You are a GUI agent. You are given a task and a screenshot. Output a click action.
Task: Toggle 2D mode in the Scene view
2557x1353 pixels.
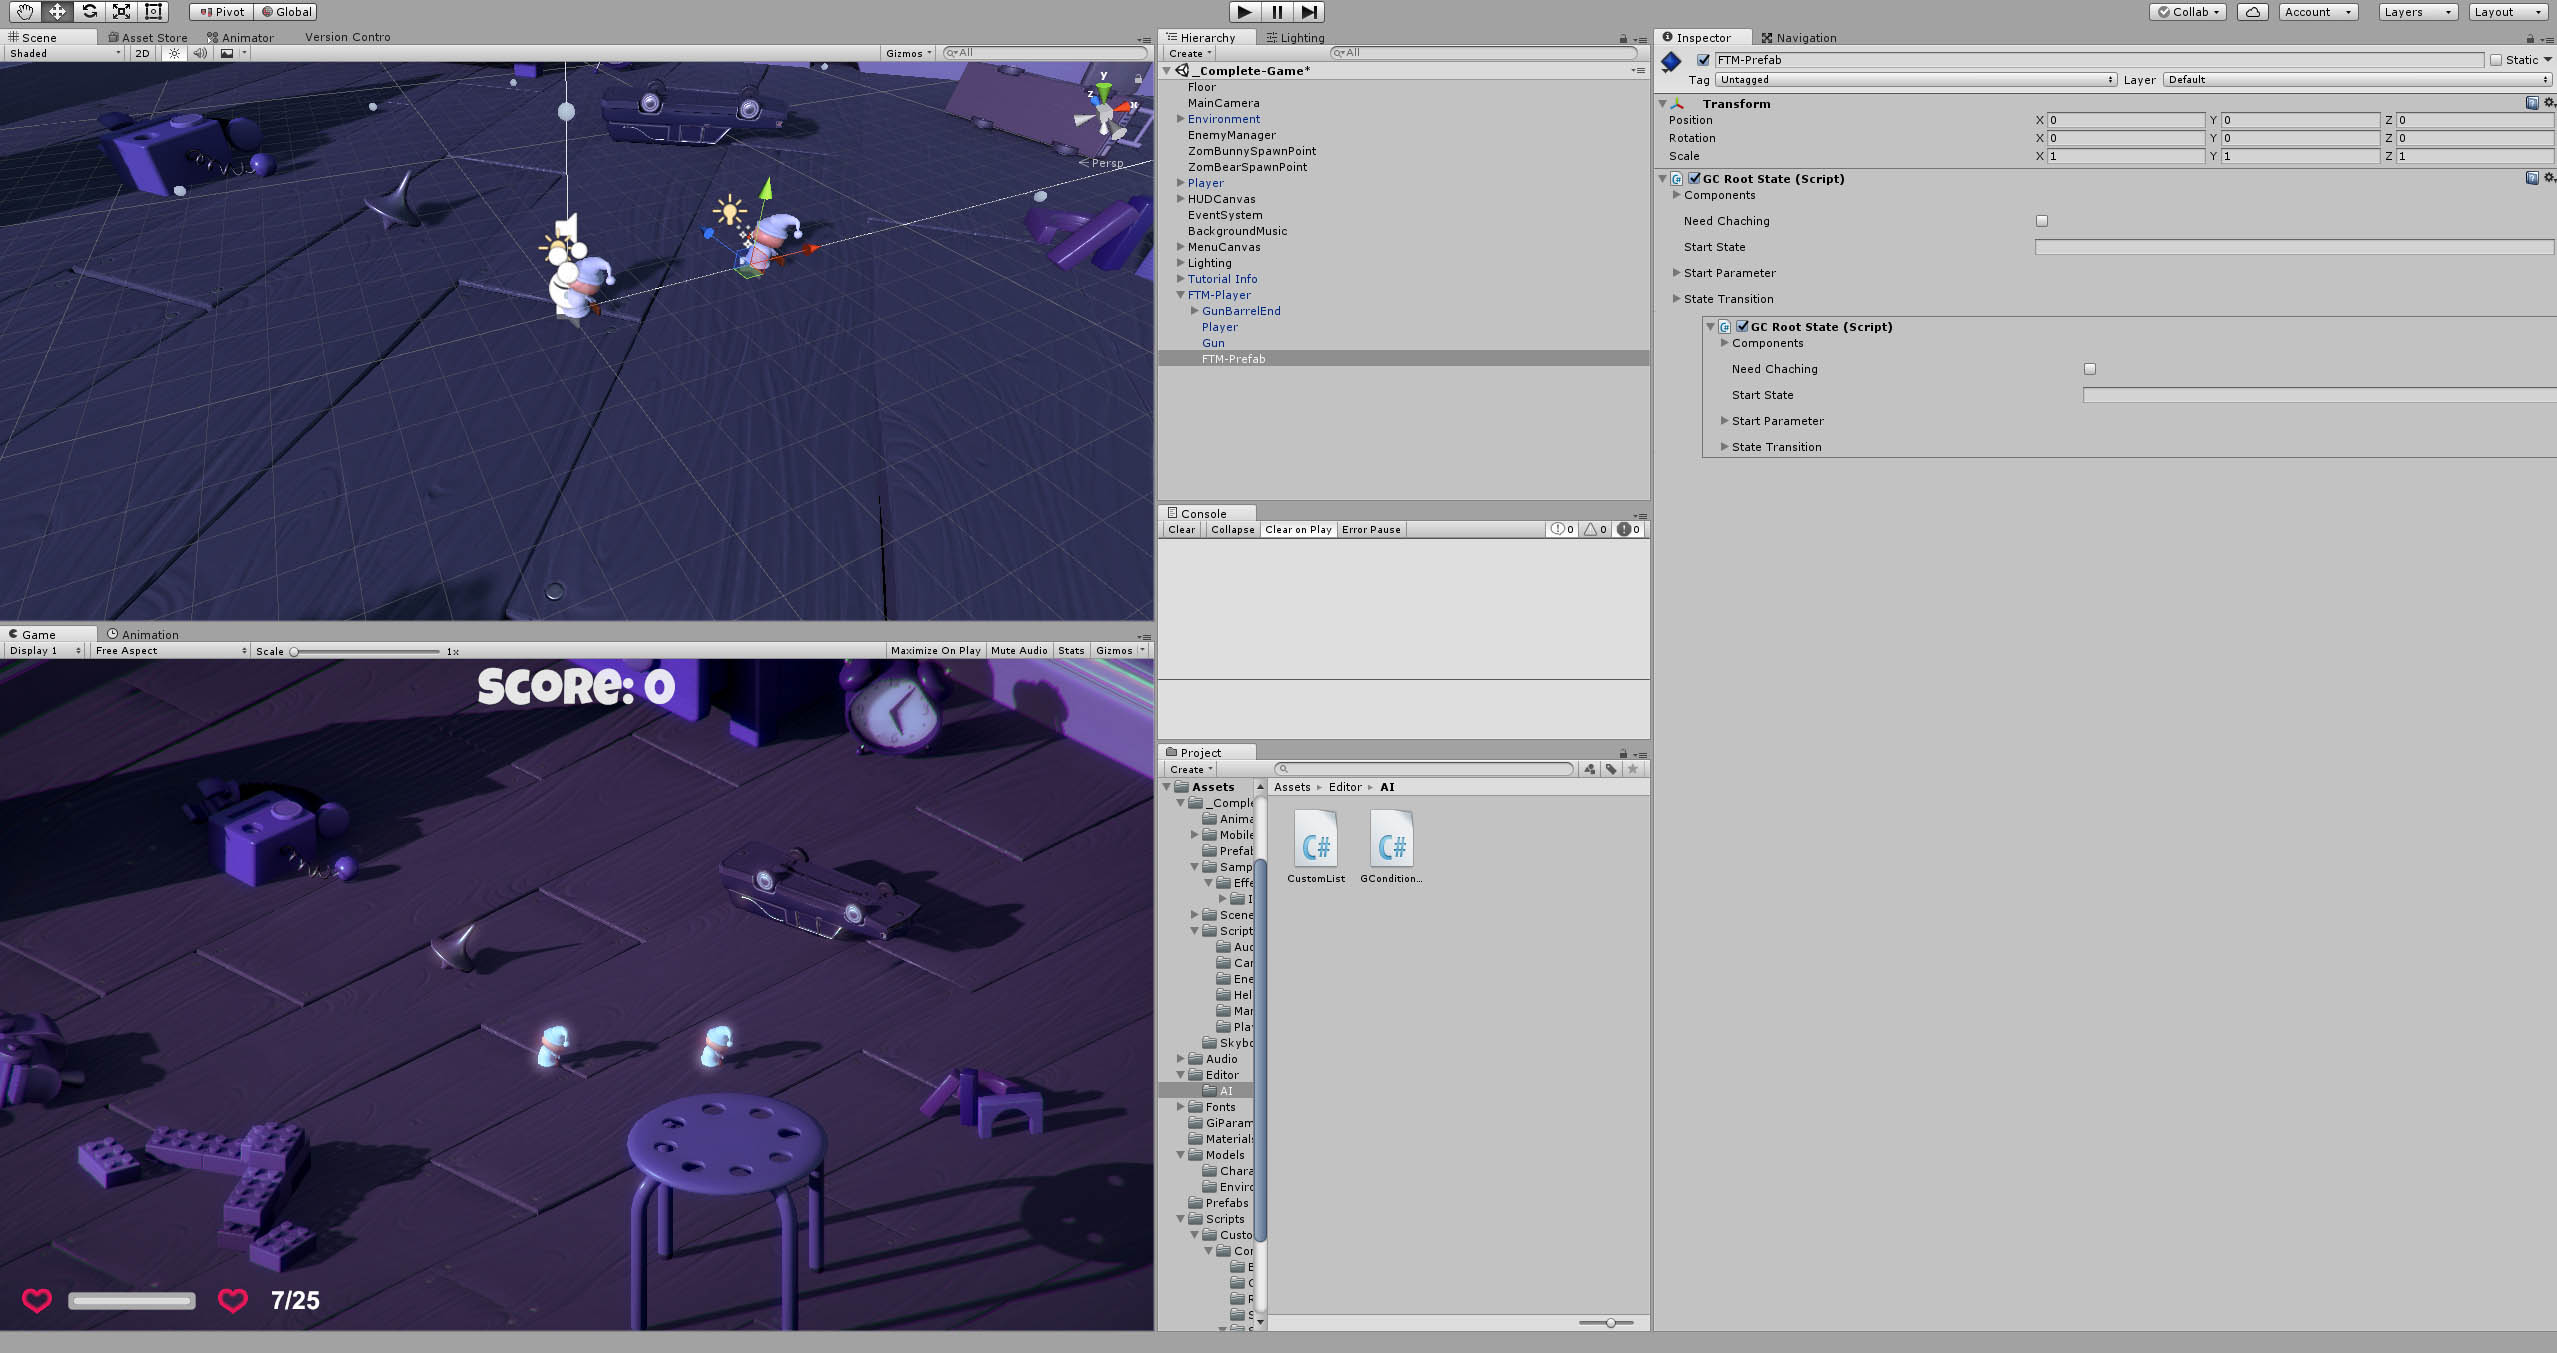tap(140, 53)
